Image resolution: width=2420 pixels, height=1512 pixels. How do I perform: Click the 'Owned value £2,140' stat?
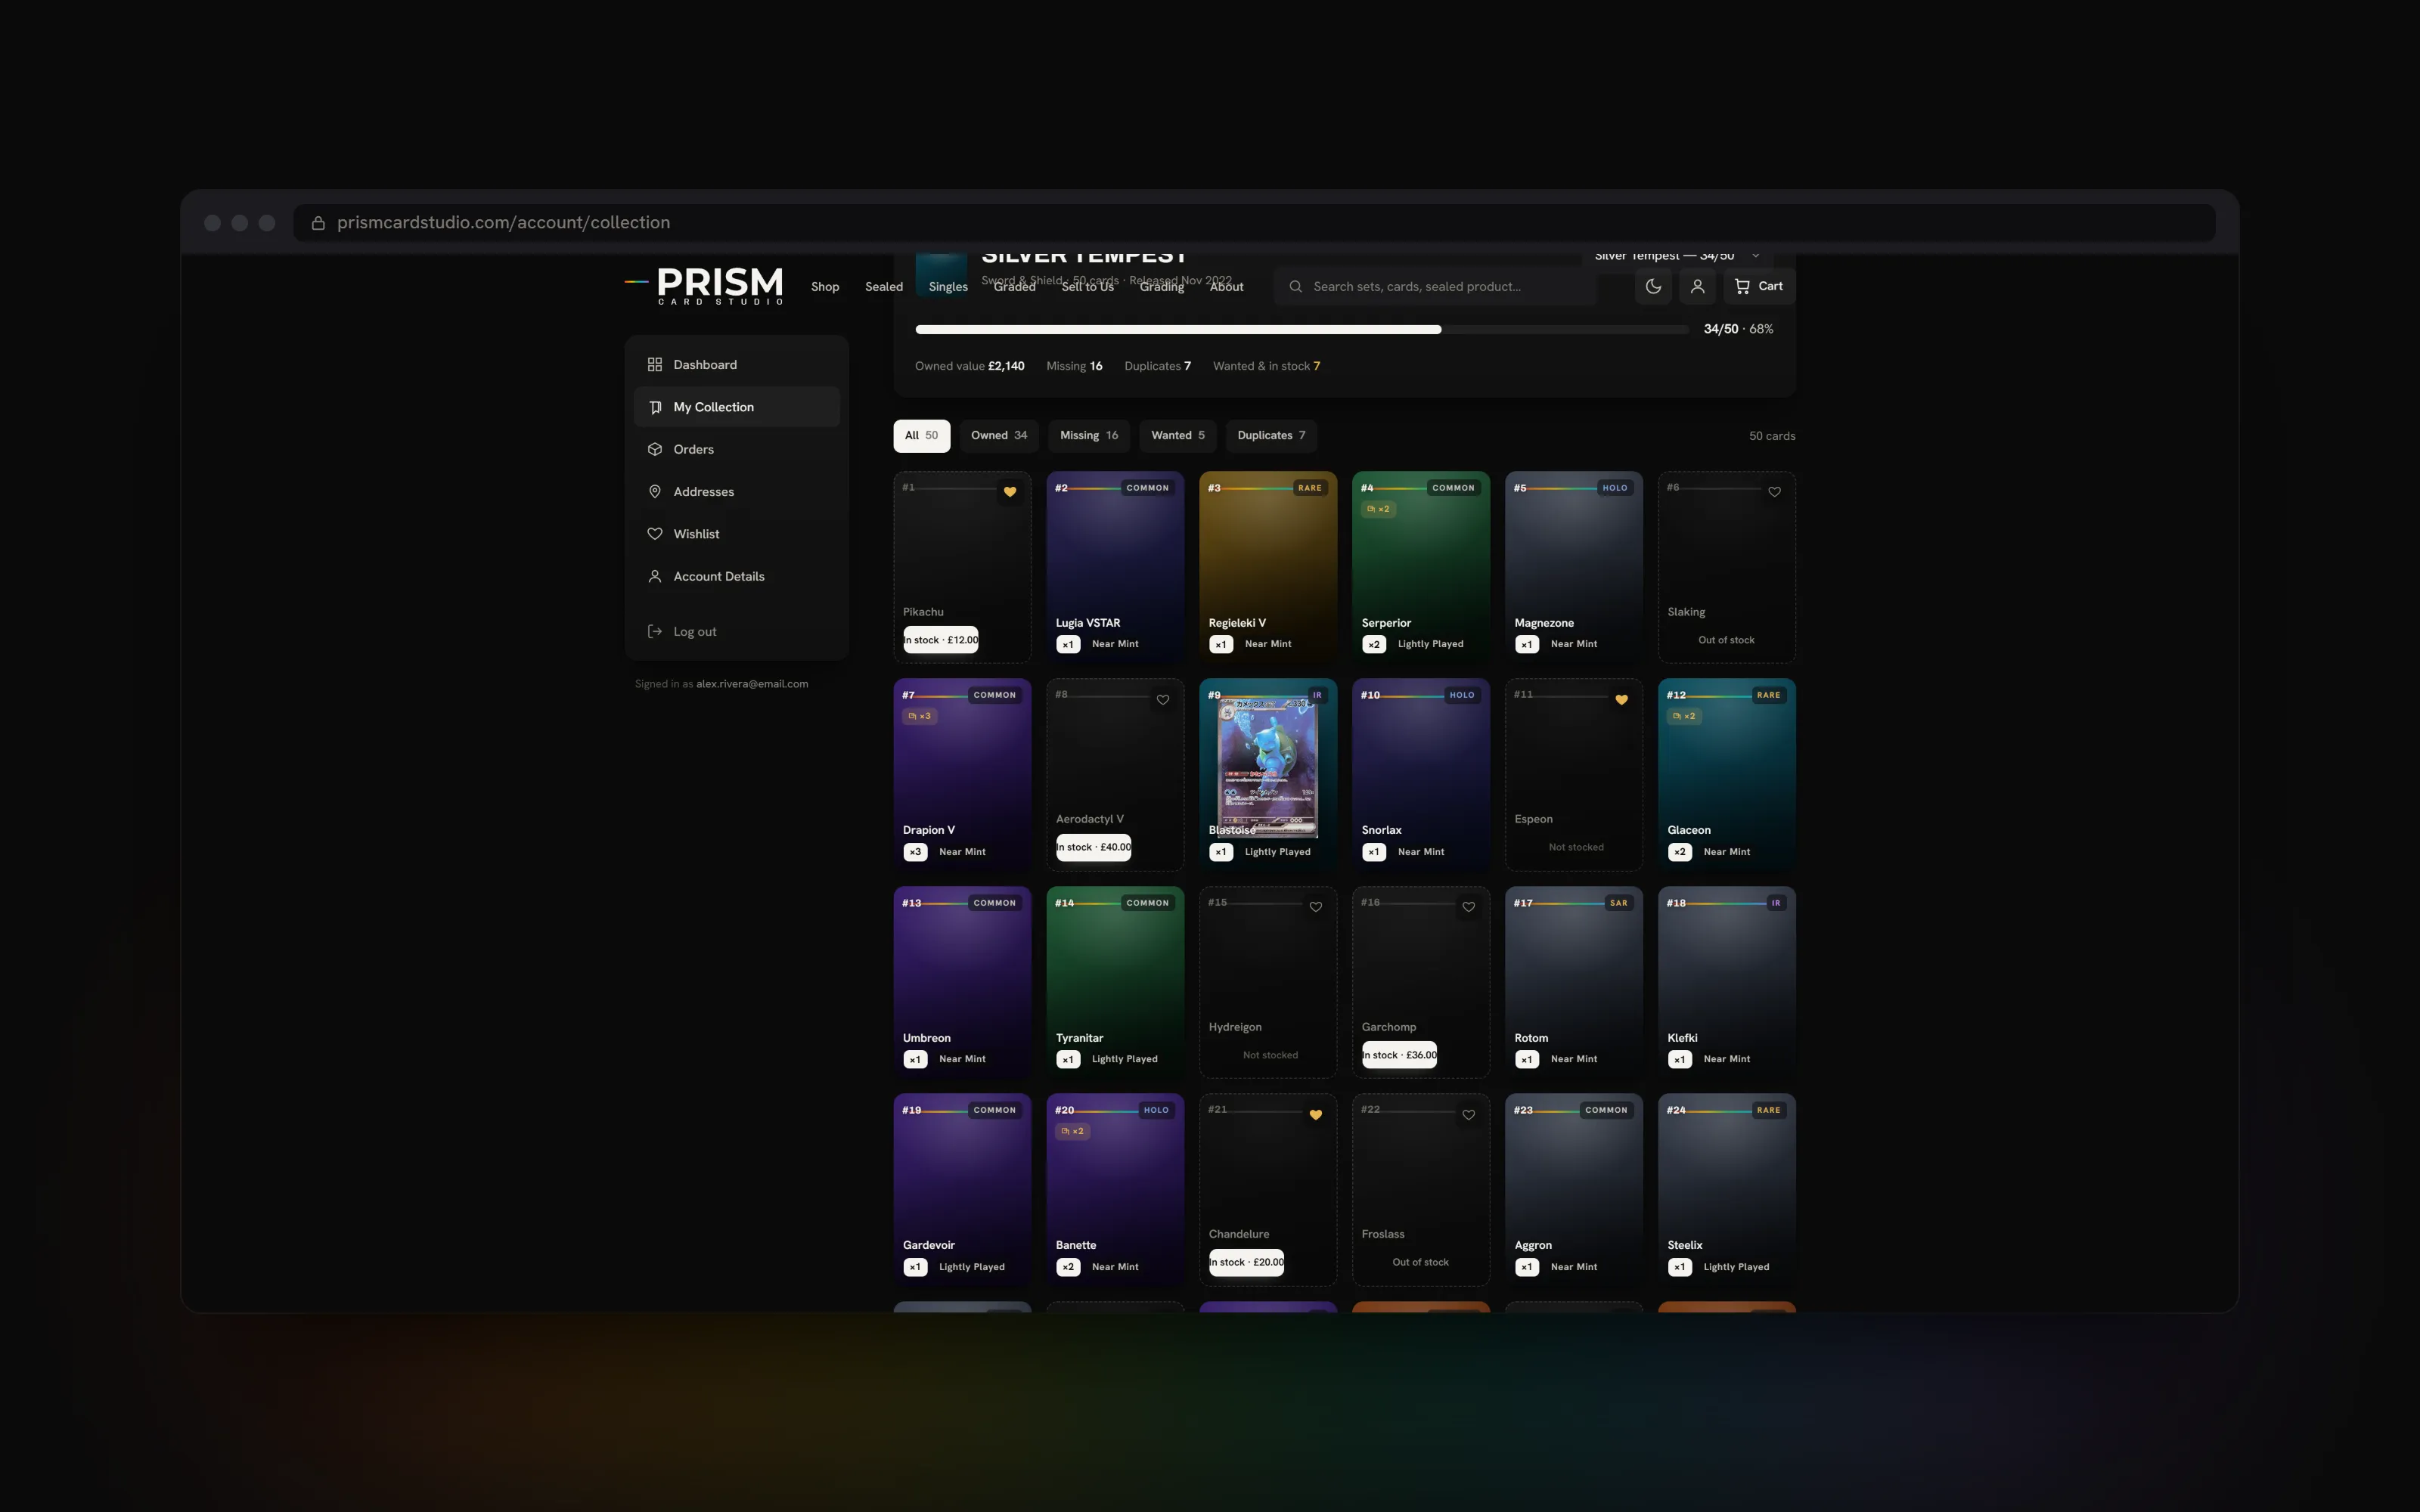[x=970, y=366]
